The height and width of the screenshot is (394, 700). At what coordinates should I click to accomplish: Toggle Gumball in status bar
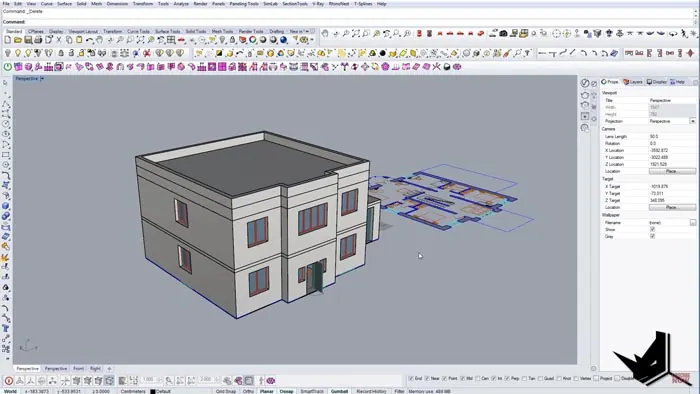tap(339, 391)
